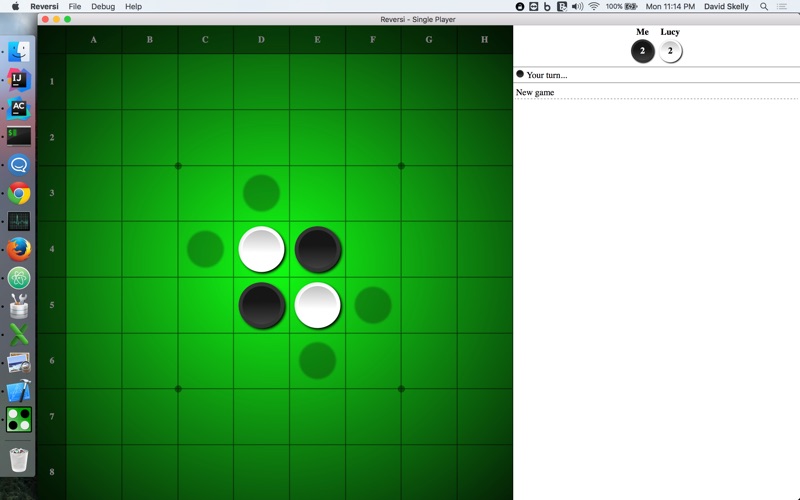
Task: Click column header A on the board
Action: point(93,40)
